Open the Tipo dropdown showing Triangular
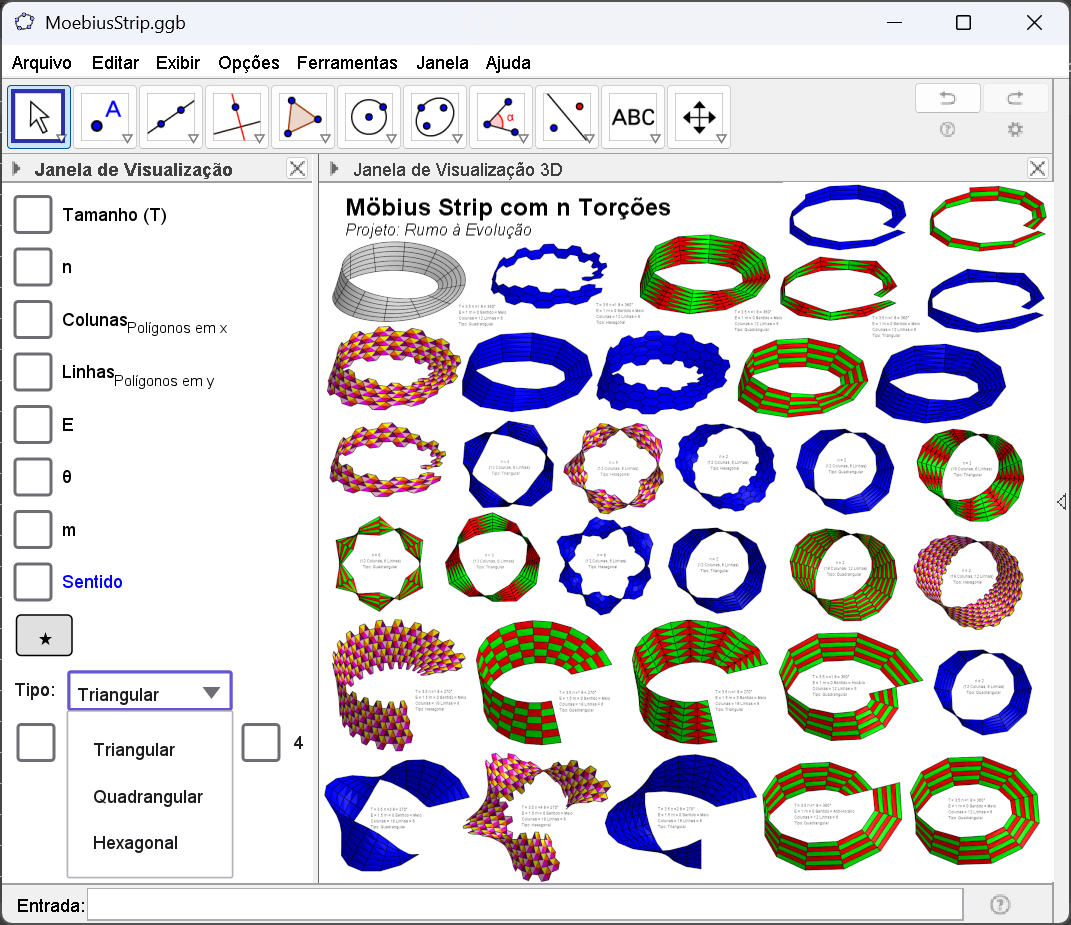The width and height of the screenshot is (1071, 925). pyautogui.click(x=150, y=693)
